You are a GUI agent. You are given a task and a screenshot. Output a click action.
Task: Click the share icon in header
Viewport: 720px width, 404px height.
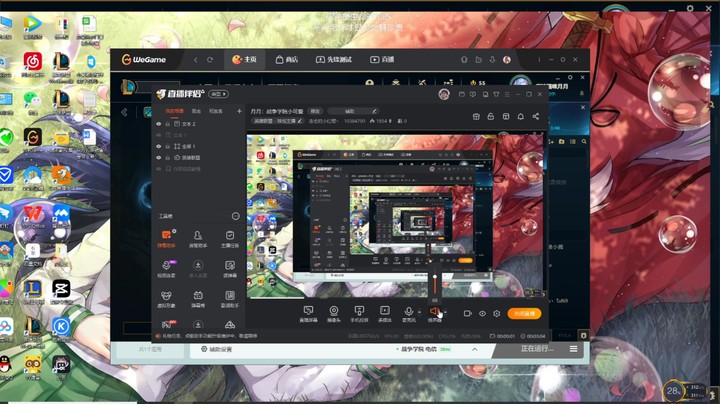[x=536, y=117]
